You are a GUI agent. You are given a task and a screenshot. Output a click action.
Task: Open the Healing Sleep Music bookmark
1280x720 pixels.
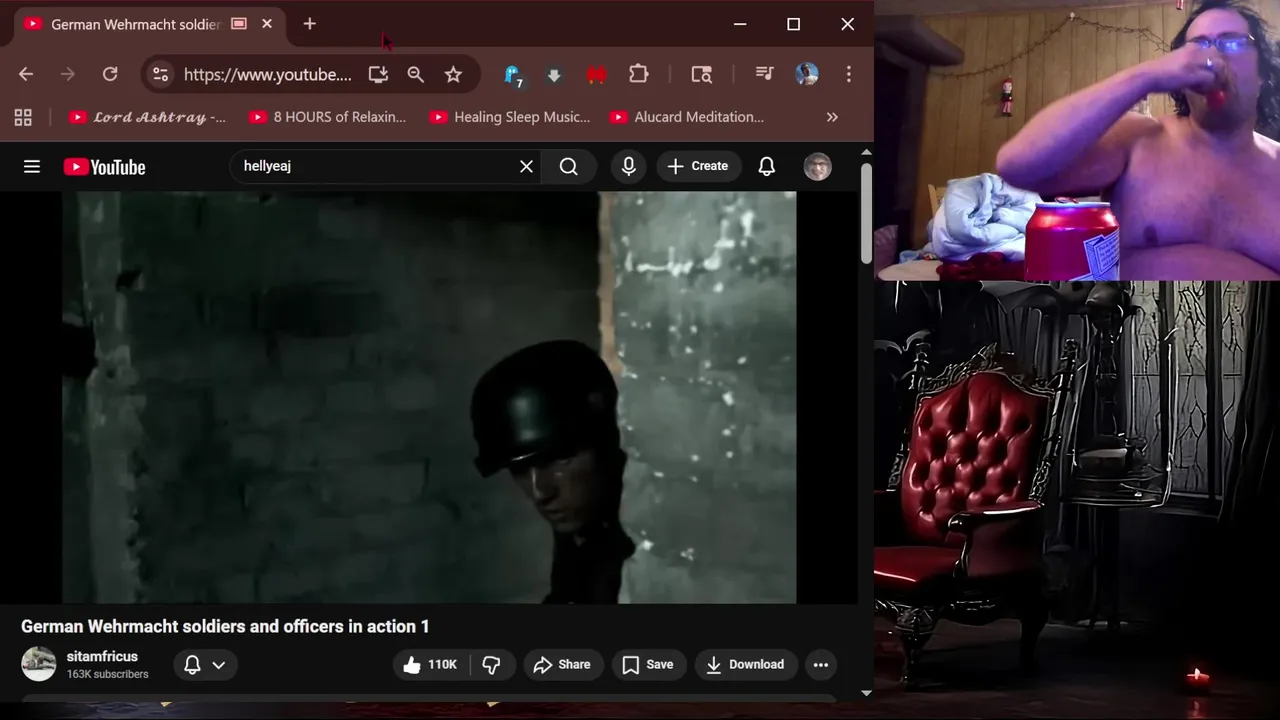click(510, 117)
